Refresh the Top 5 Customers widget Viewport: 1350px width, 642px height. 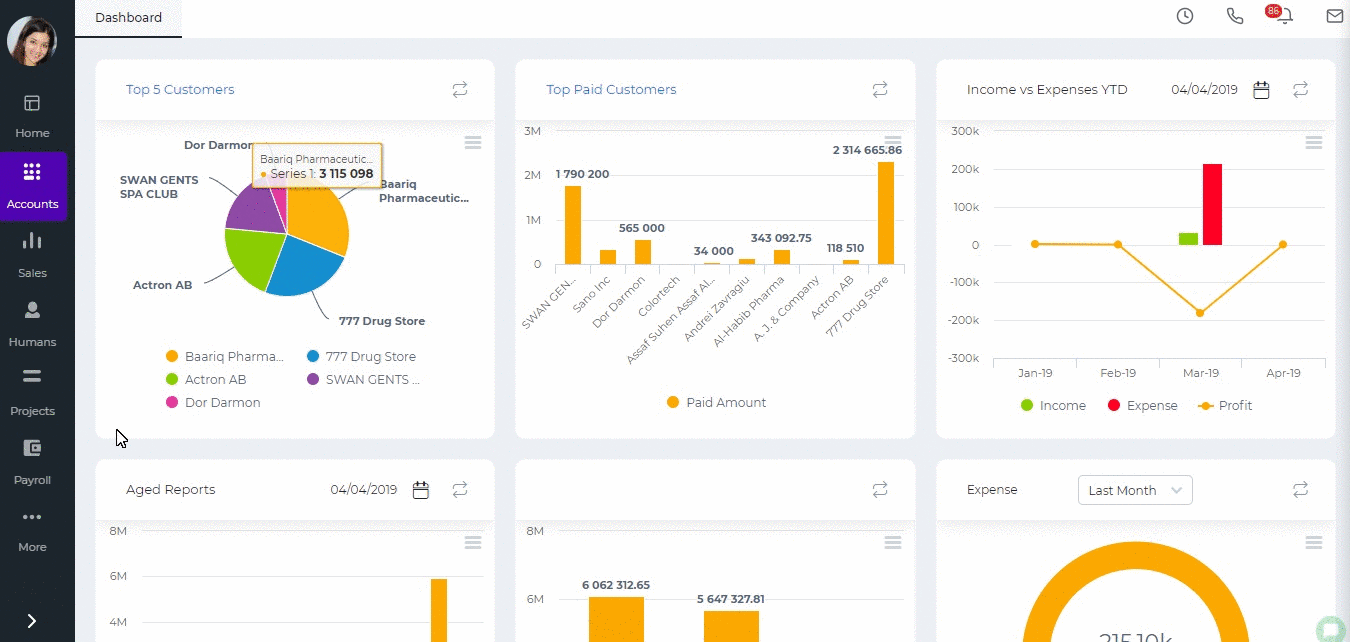(460, 90)
